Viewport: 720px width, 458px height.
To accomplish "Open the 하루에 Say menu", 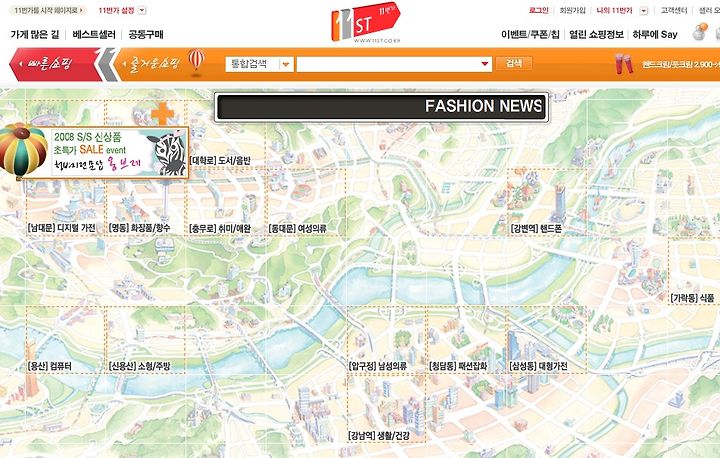I will [655, 34].
